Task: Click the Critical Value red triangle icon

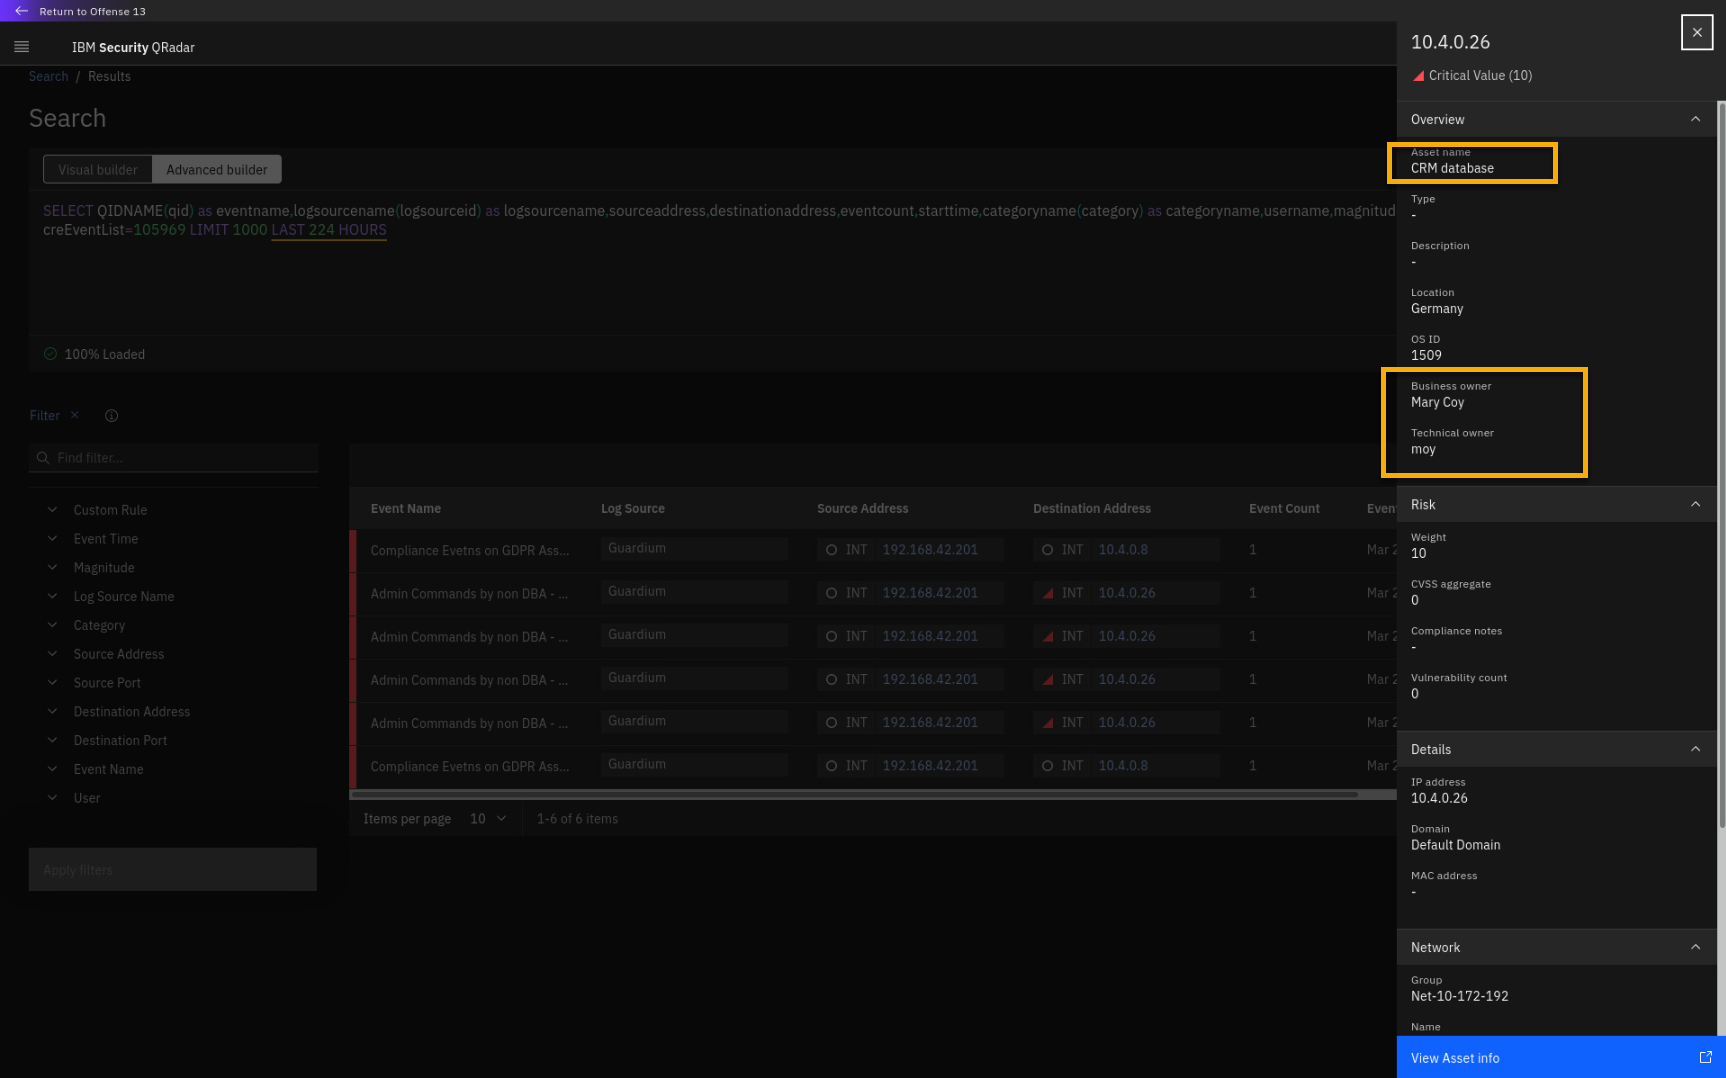Action: (x=1418, y=76)
